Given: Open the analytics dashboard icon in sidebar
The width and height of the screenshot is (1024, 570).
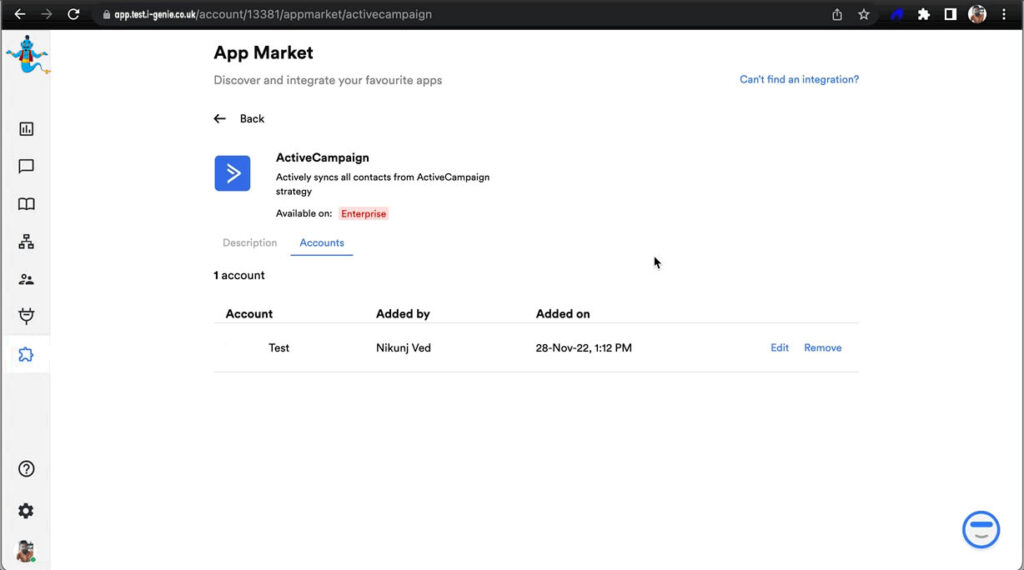Looking at the screenshot, I should (x=26, y=129).
